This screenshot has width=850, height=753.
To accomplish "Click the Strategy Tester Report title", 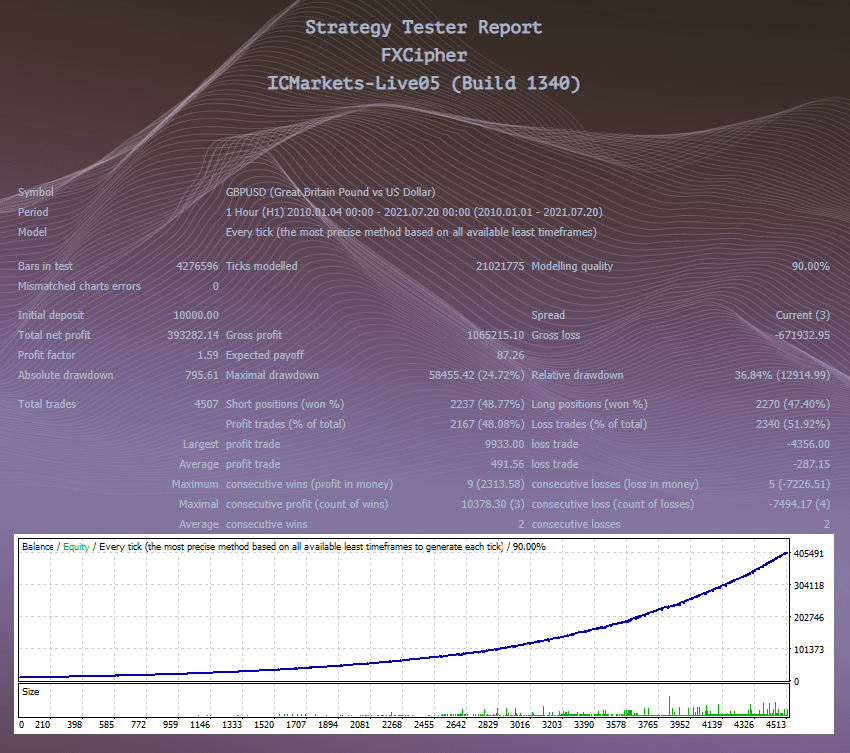I will (x=424, y=27).
